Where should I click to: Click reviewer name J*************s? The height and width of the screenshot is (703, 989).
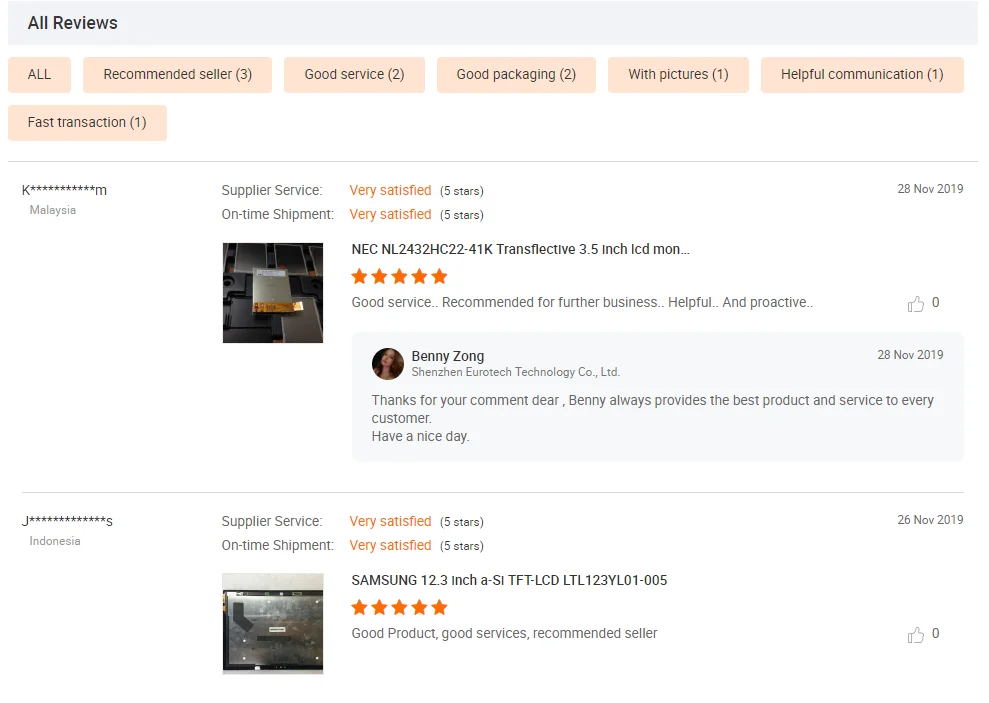(x=67, y=521)
